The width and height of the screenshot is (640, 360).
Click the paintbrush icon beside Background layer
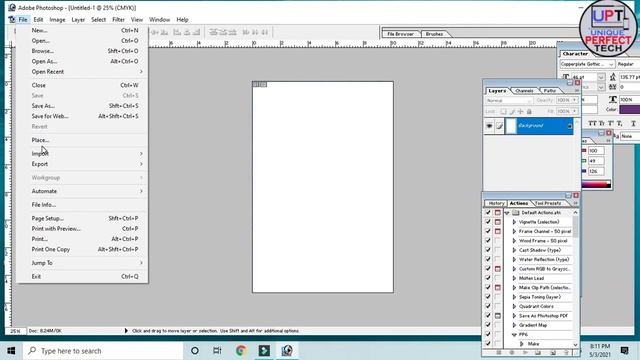(499, 126)
